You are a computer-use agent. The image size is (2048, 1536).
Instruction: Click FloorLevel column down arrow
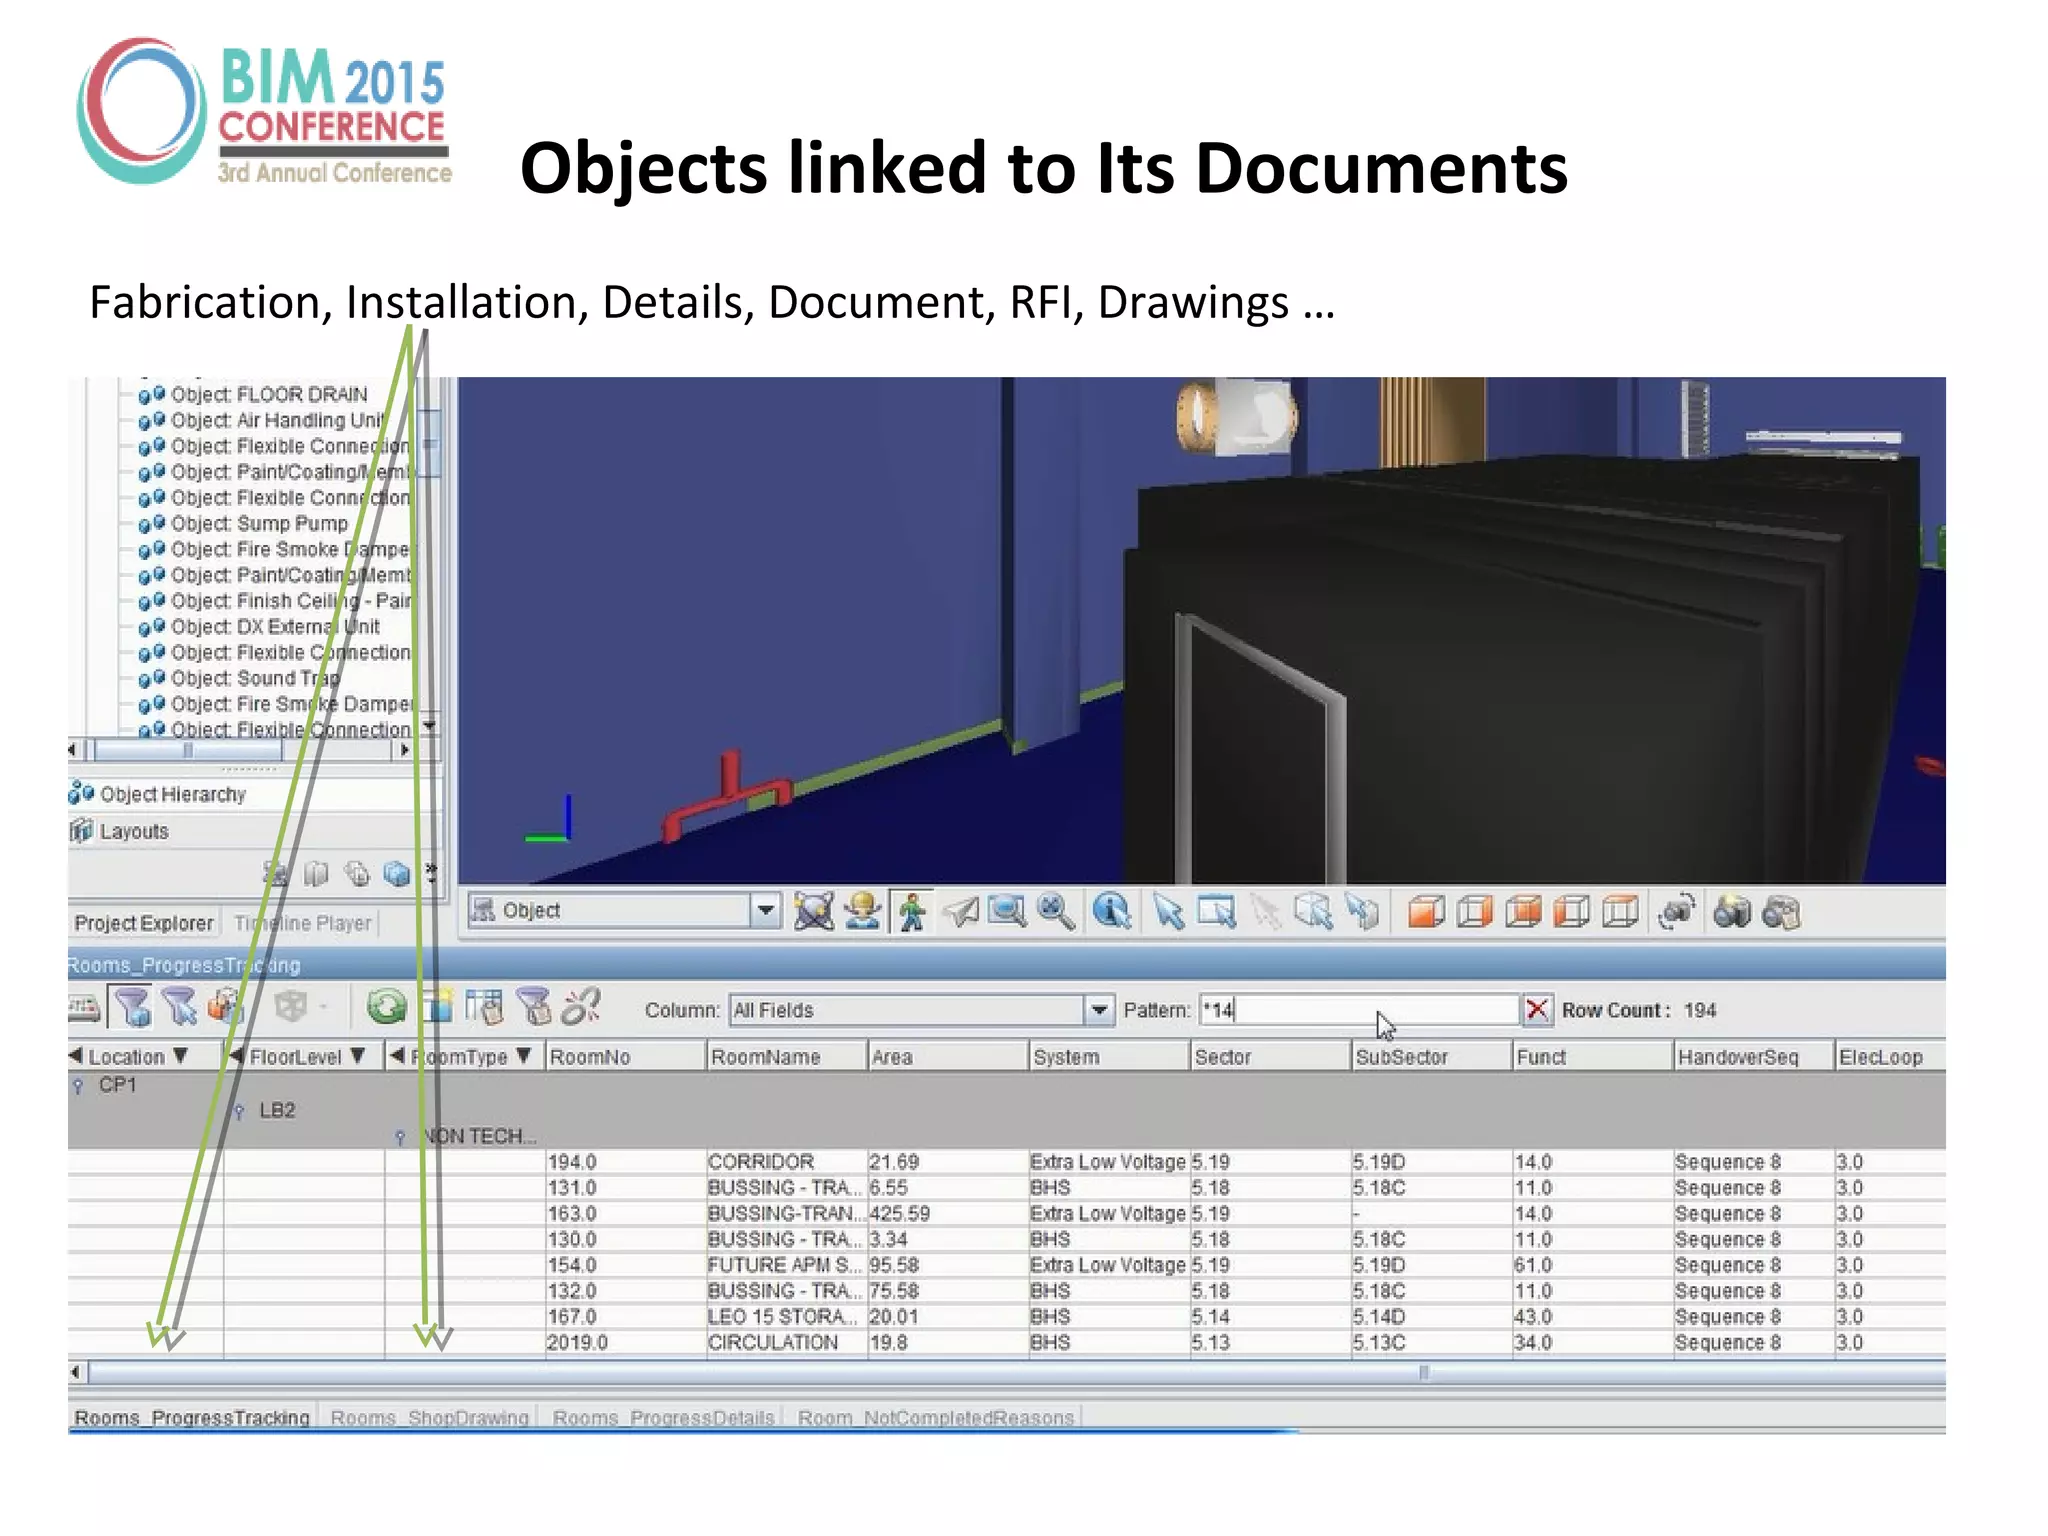(358, 1056)
